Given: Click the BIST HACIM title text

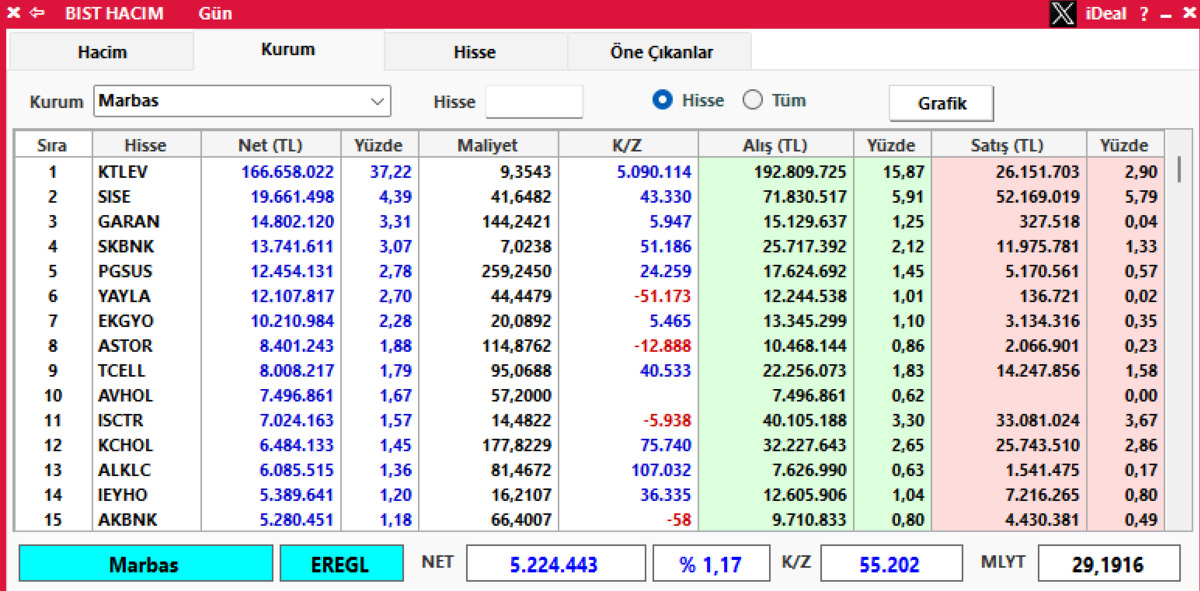Looking at the screenshot, I should tap(114, 14).
